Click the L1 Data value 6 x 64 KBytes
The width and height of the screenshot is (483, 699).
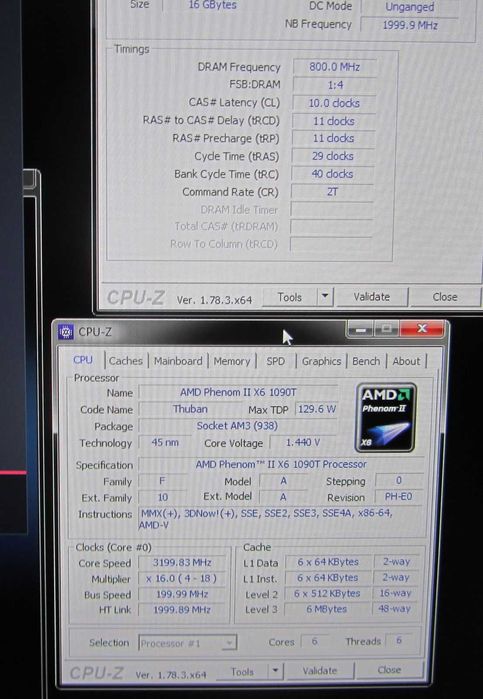pos(328,562)
